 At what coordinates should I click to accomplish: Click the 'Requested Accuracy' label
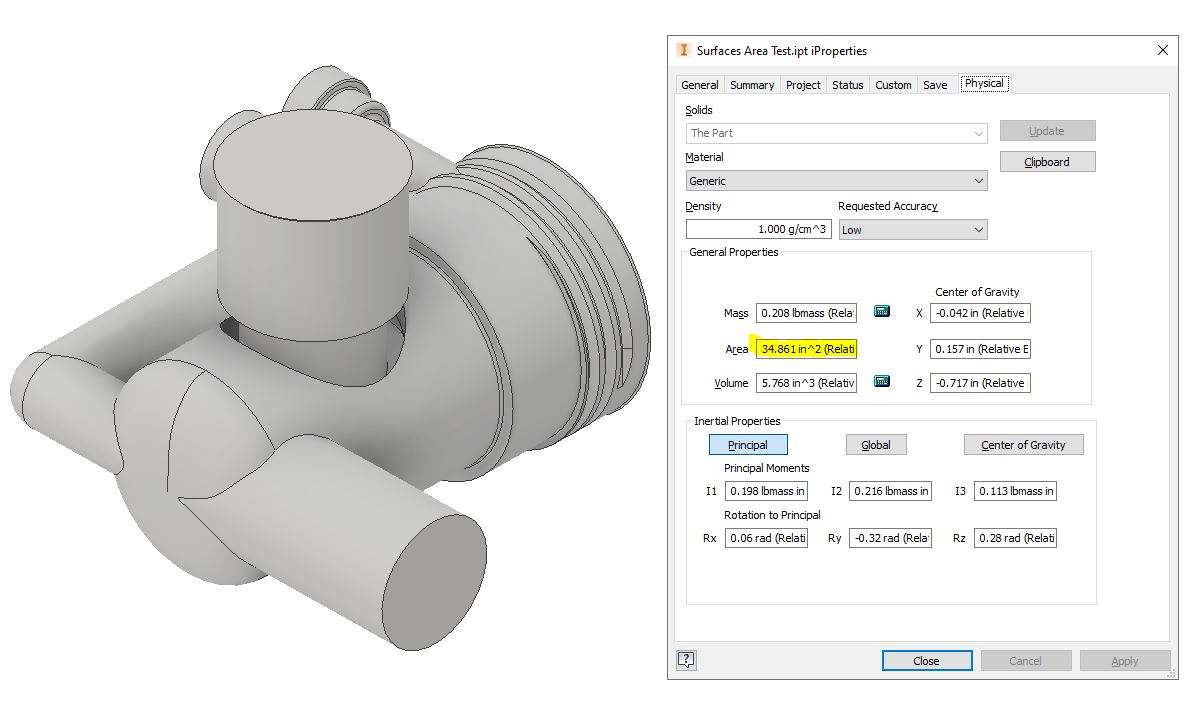[887, 206]
